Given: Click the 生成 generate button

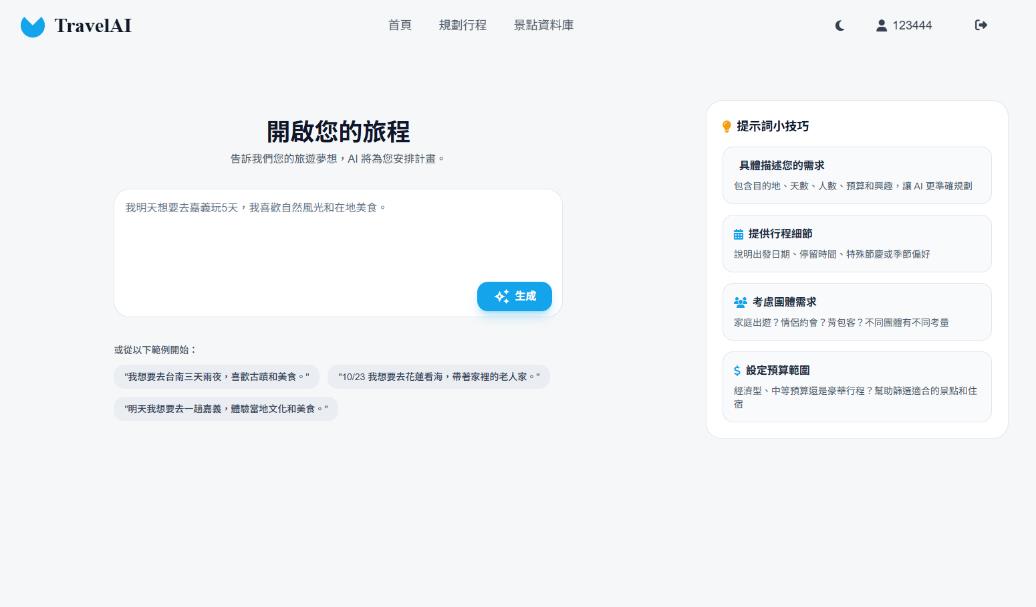Looking at the screenshot, I should tap(514, 297).
